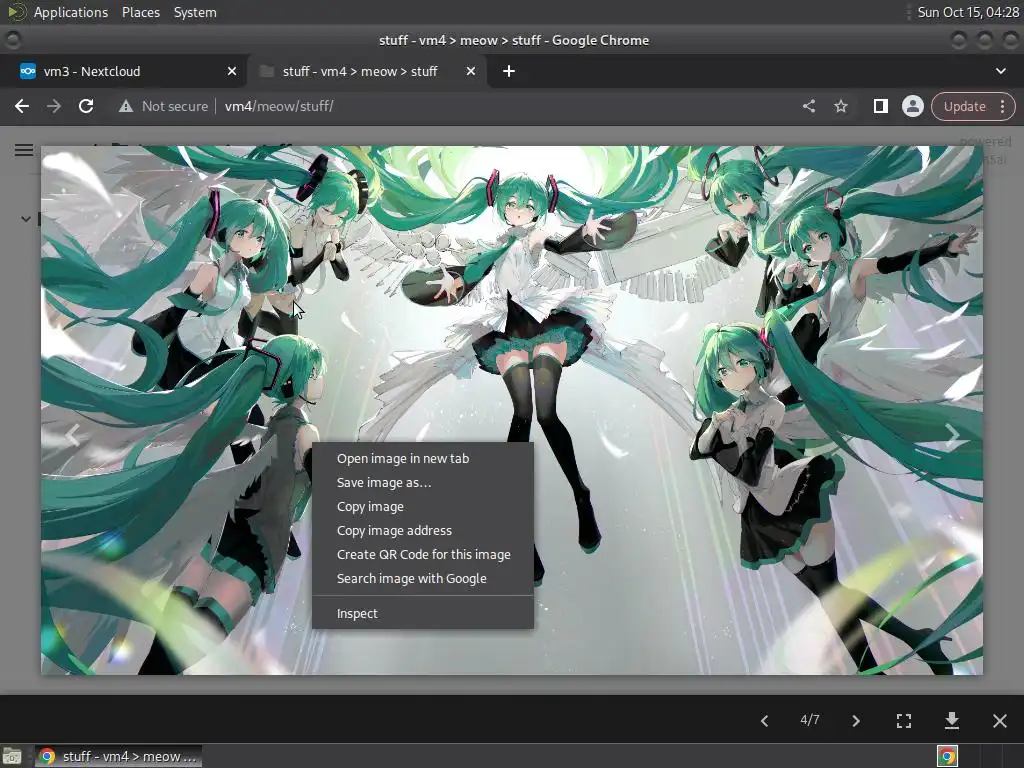Select Copy image address
Image resolution: width=1024 pixels, height=768 pixels.
pyautogui.click(x=423, y=530)
